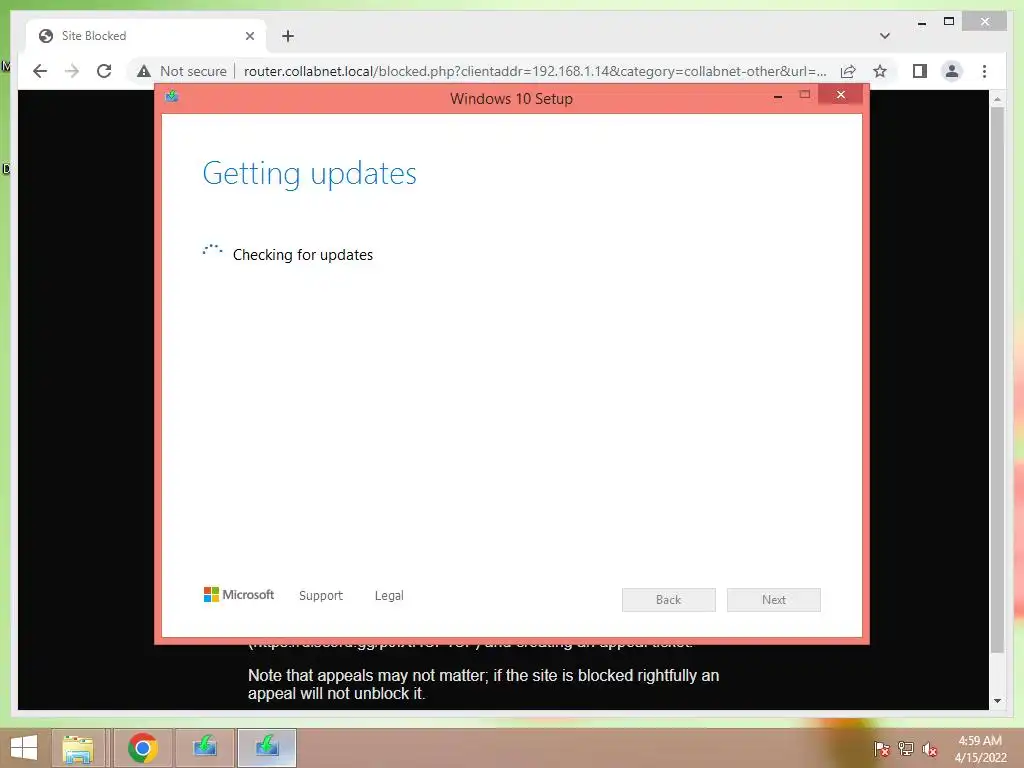Select active Windows 10 Setup taskbar icon
The width and height of the screenshot is (1024, 768).
pyautogui.click(x=267, y=748)
